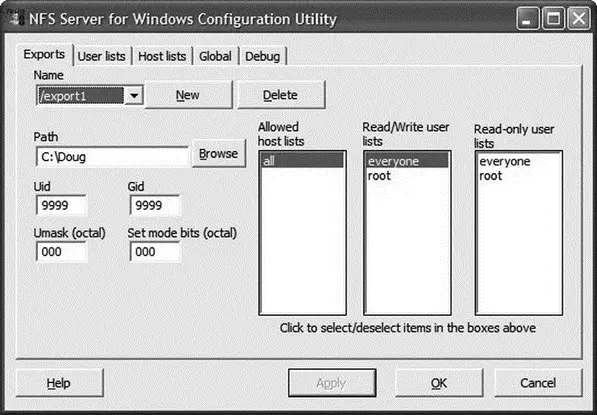This screenshot has width=597, height=415.
Task: Click the Uid field with 9999
Action: pos(61,206)
